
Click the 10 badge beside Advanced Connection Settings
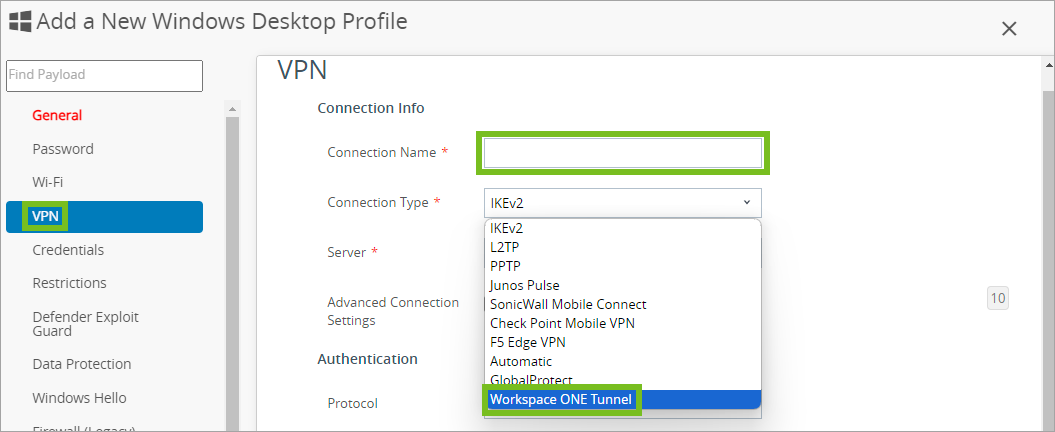click(998, 298)
